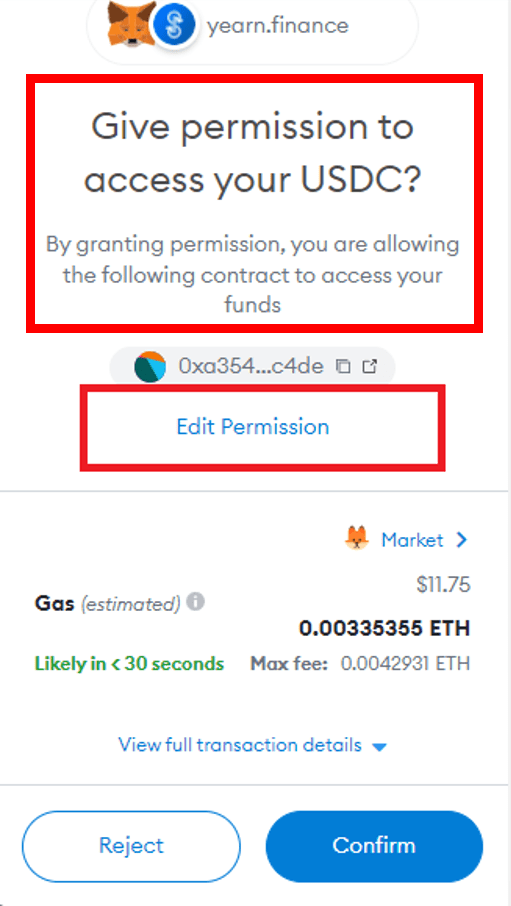Click the gas estimate info icon
The width and height of the screenshot is (511, 906).
click(196, 602)
